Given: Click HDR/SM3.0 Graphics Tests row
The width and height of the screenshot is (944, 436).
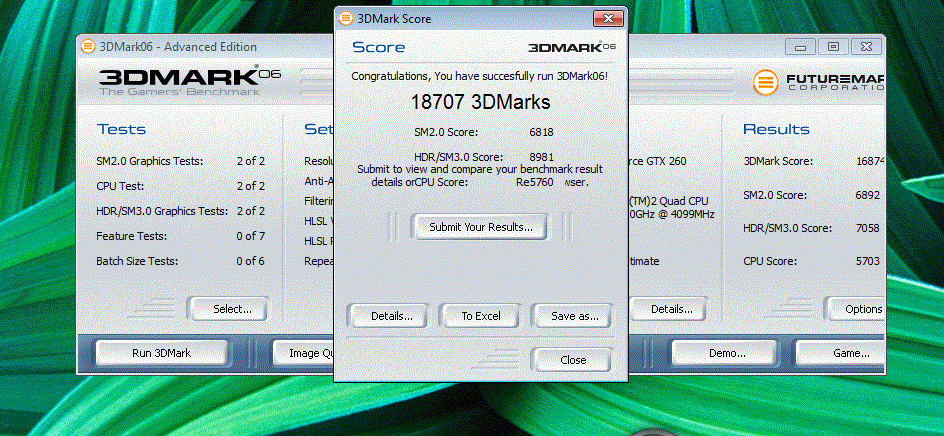Looking at the screenshot, I should (181, 211).
